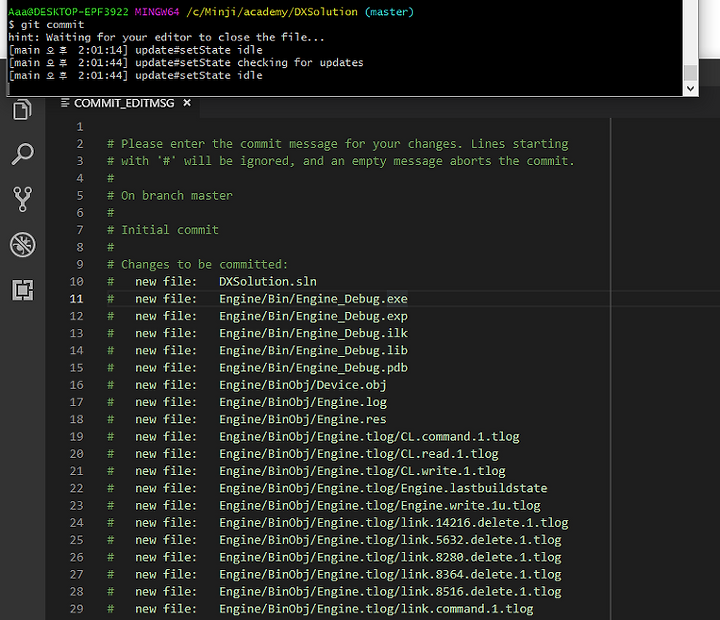Click the Engine_Debug.exe file line

pos(258,299)
